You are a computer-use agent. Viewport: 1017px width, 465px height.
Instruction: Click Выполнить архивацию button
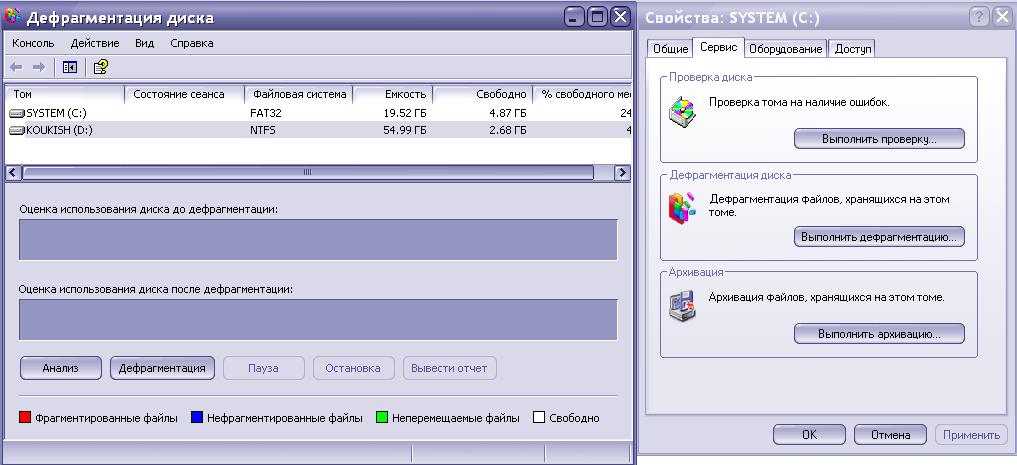[879, 334]
